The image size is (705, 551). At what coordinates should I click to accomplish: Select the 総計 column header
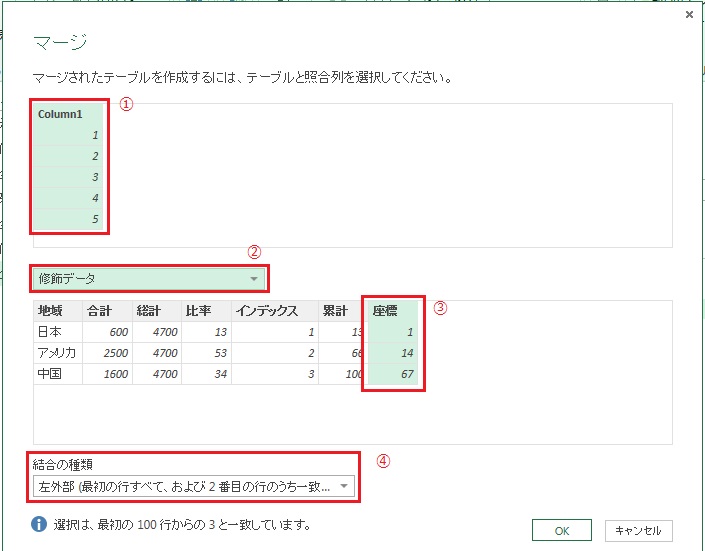(157, 311)
